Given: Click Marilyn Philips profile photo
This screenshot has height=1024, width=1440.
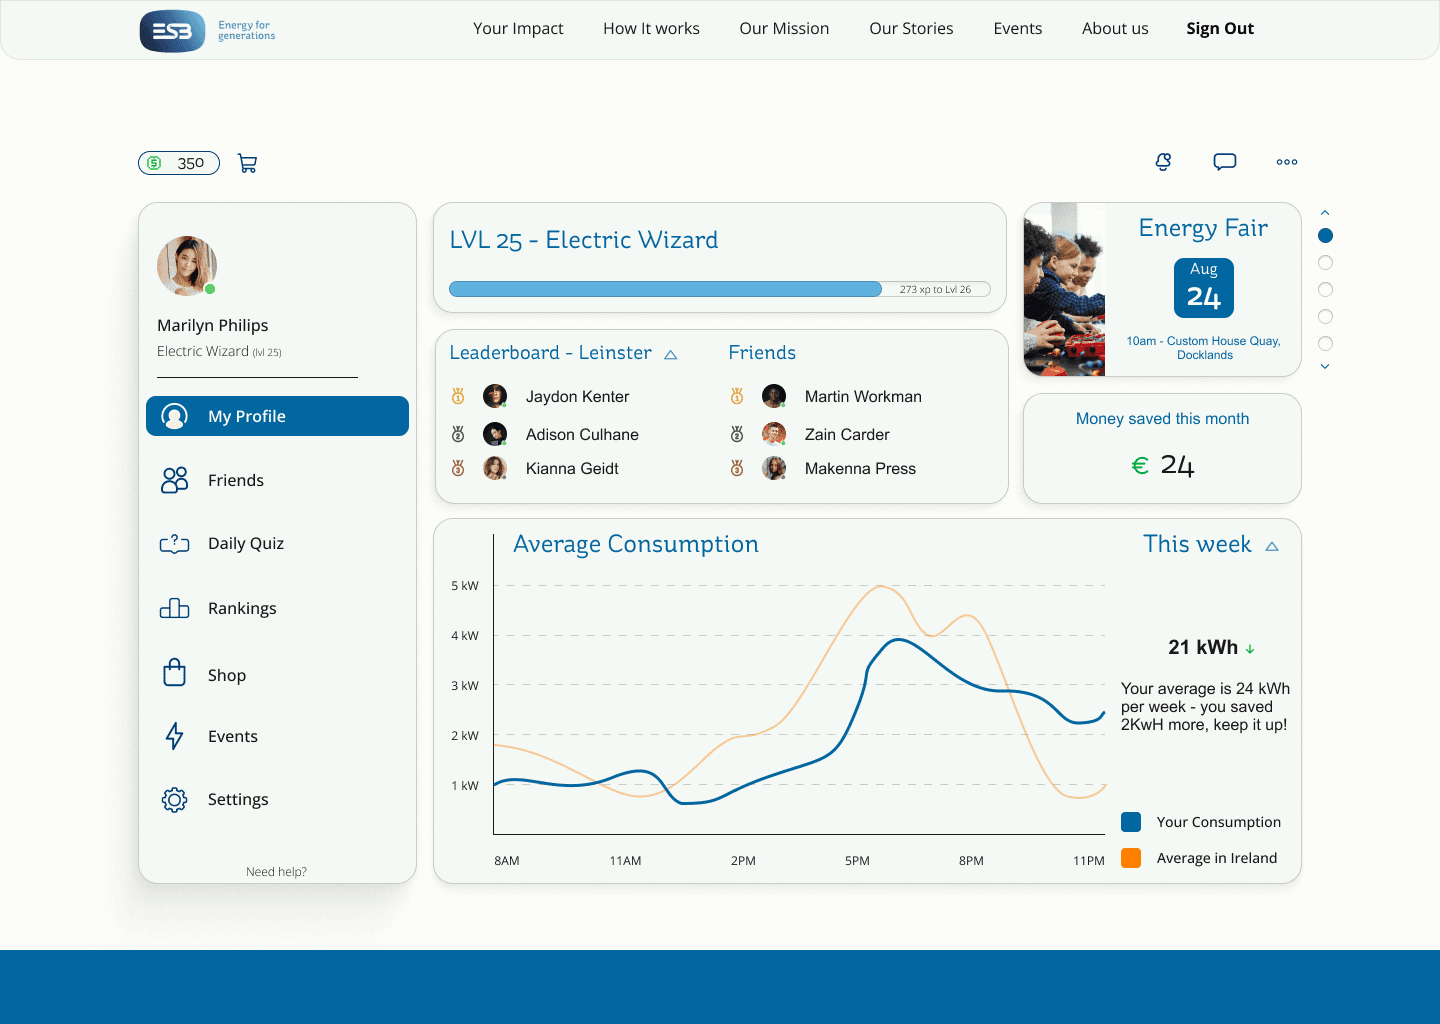Looking at the screenshot, I should click(187, 266).
